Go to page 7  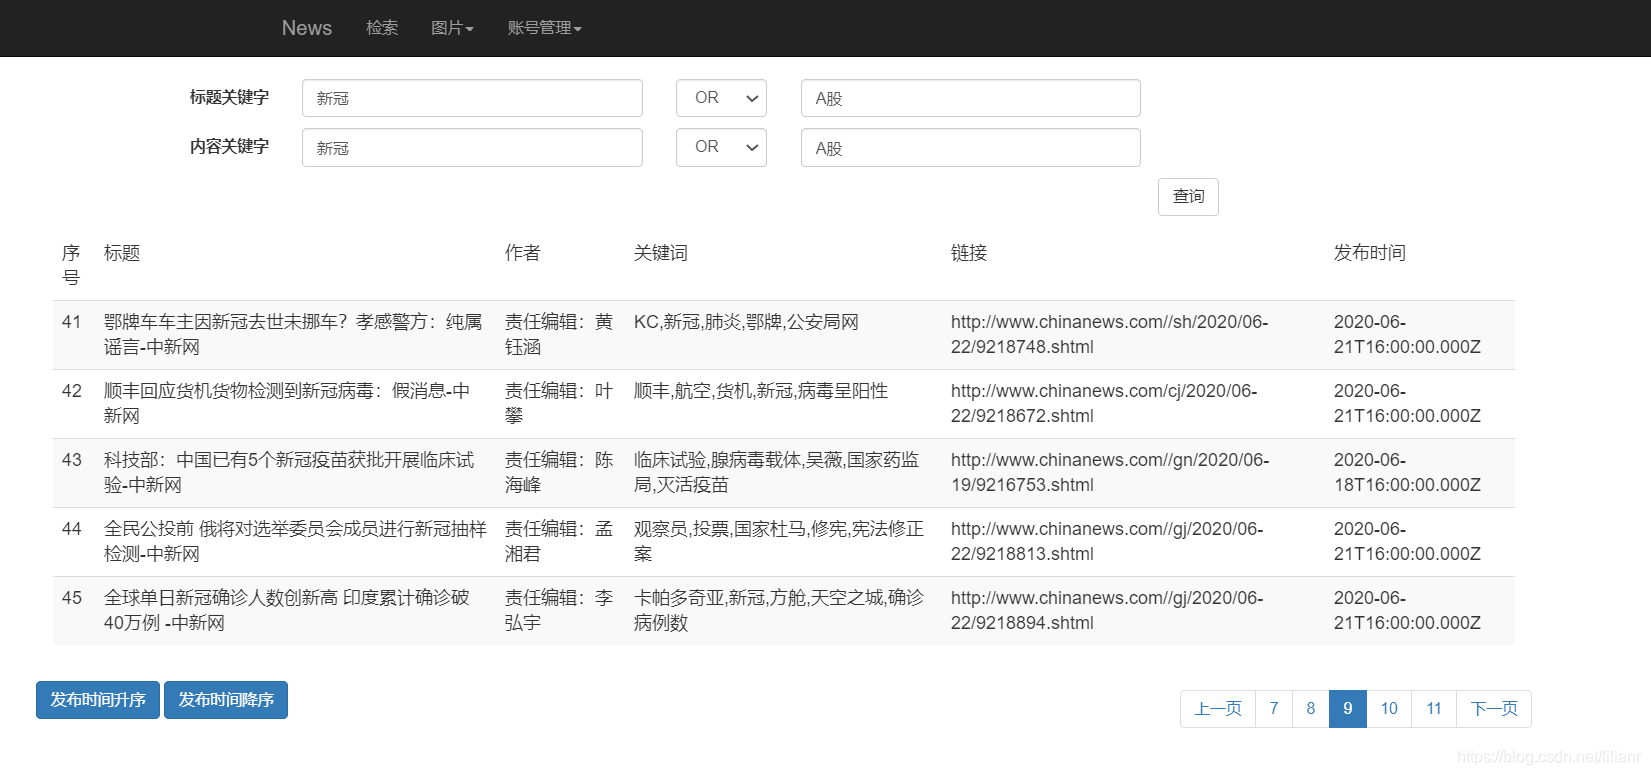click(1274, 709)
